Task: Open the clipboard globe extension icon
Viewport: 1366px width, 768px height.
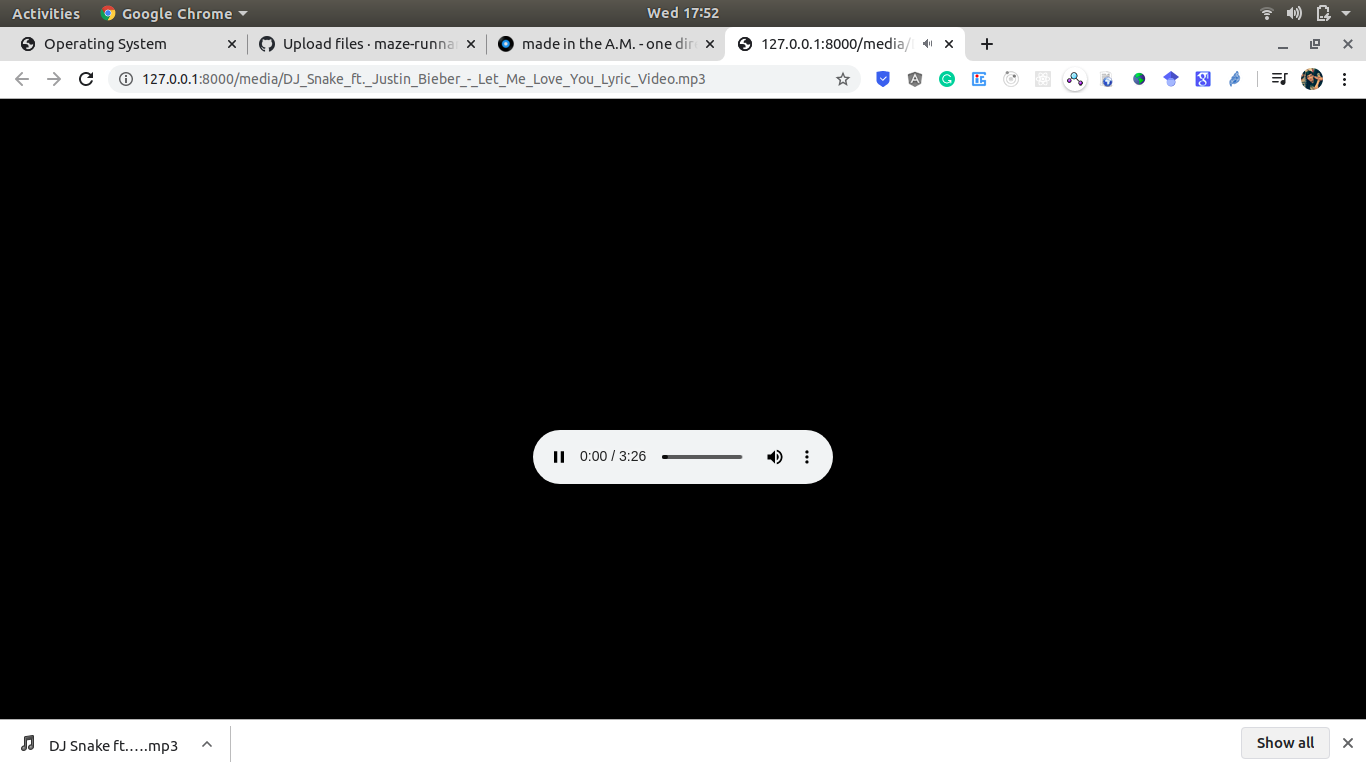Action: 1107,79
